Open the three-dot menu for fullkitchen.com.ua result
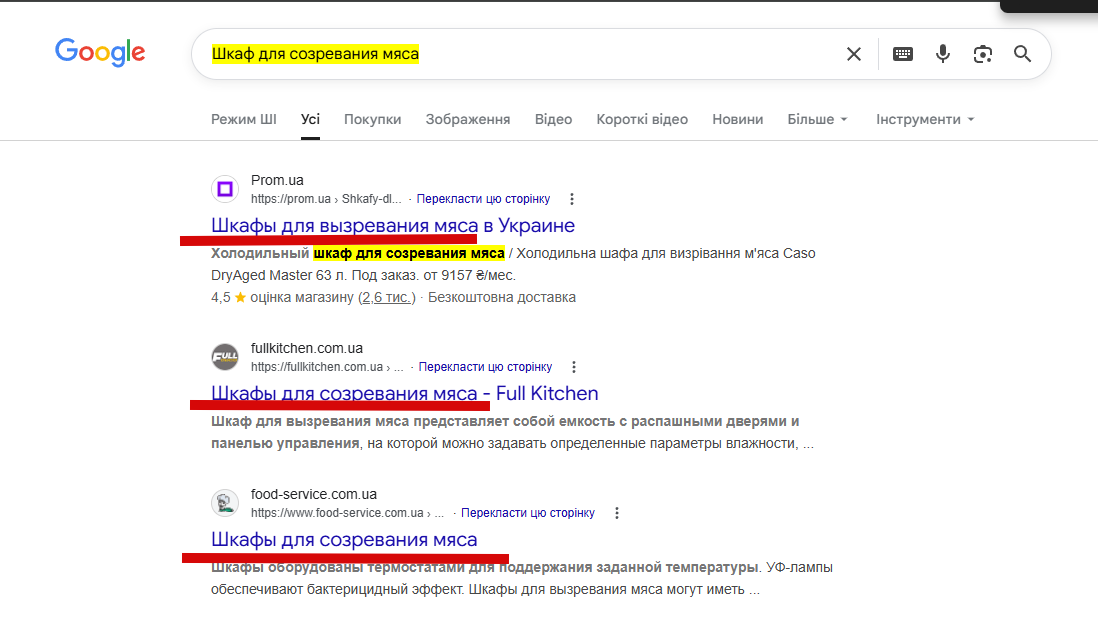Image resolution: width=1098 pixels, height=626 pixels. point(574,367)
